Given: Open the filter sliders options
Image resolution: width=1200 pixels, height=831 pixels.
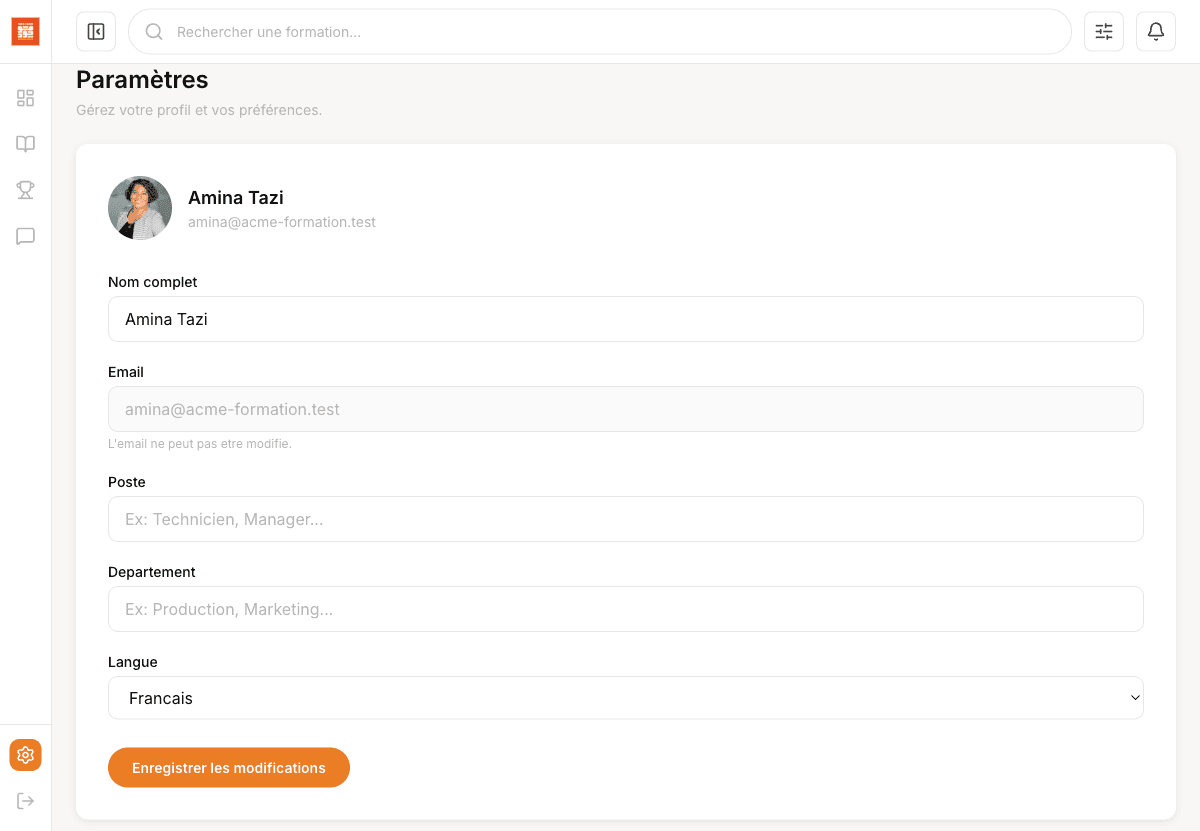Looking at the screenshot, I should click(1104, 32).
